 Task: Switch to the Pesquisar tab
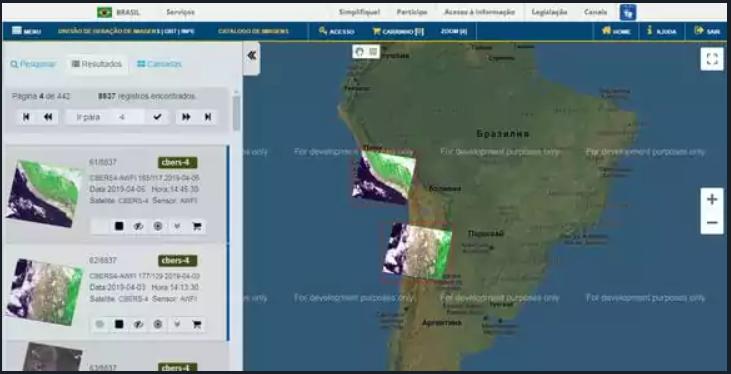34,64
